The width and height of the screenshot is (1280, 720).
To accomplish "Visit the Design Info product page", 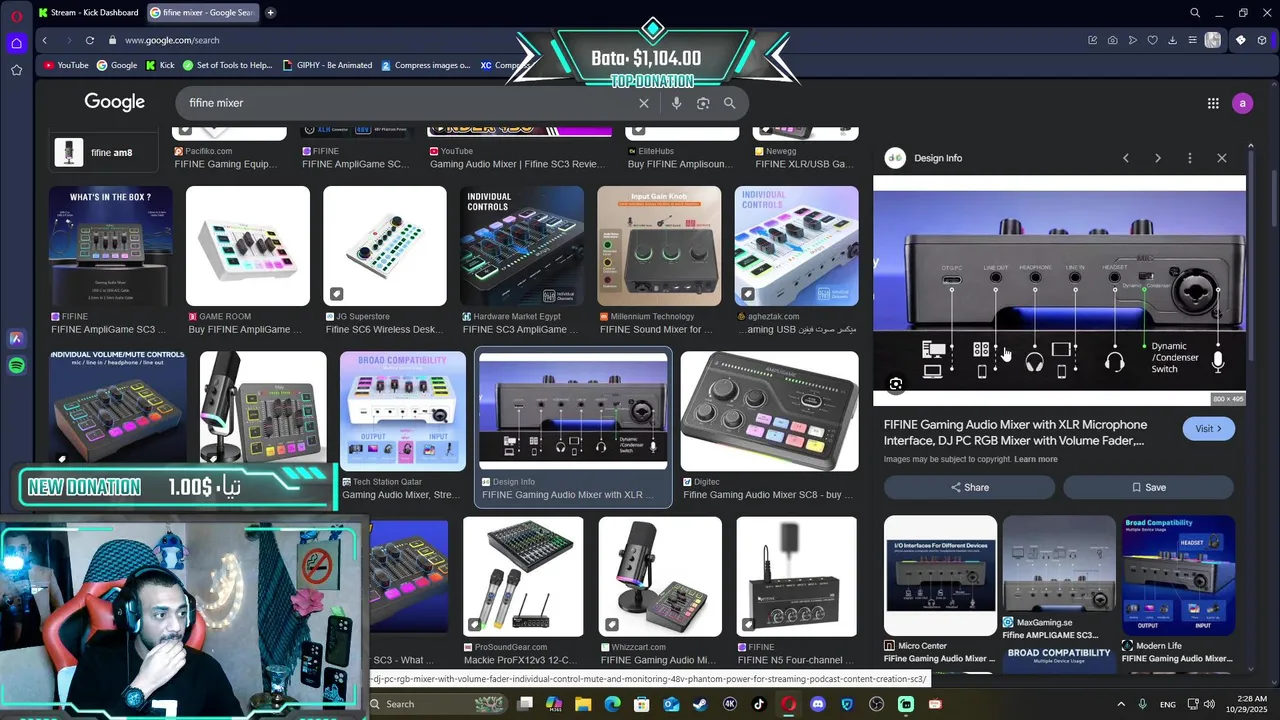I will tap(1209, 428).
